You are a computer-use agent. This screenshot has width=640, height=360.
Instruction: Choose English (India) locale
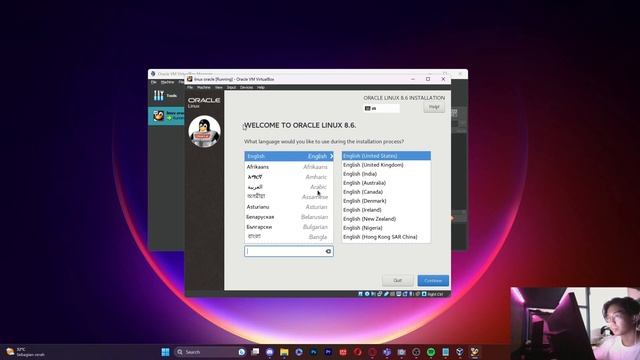386,174
